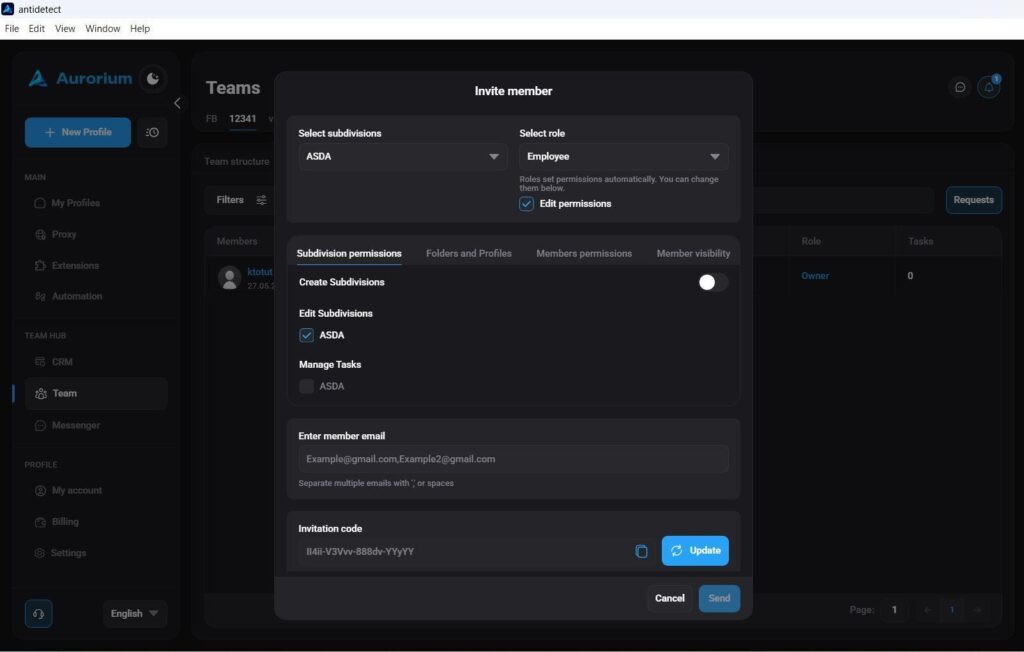Open the Requests button
Image resolution: width=1024 pixels, height=652 pixels.
973,200
